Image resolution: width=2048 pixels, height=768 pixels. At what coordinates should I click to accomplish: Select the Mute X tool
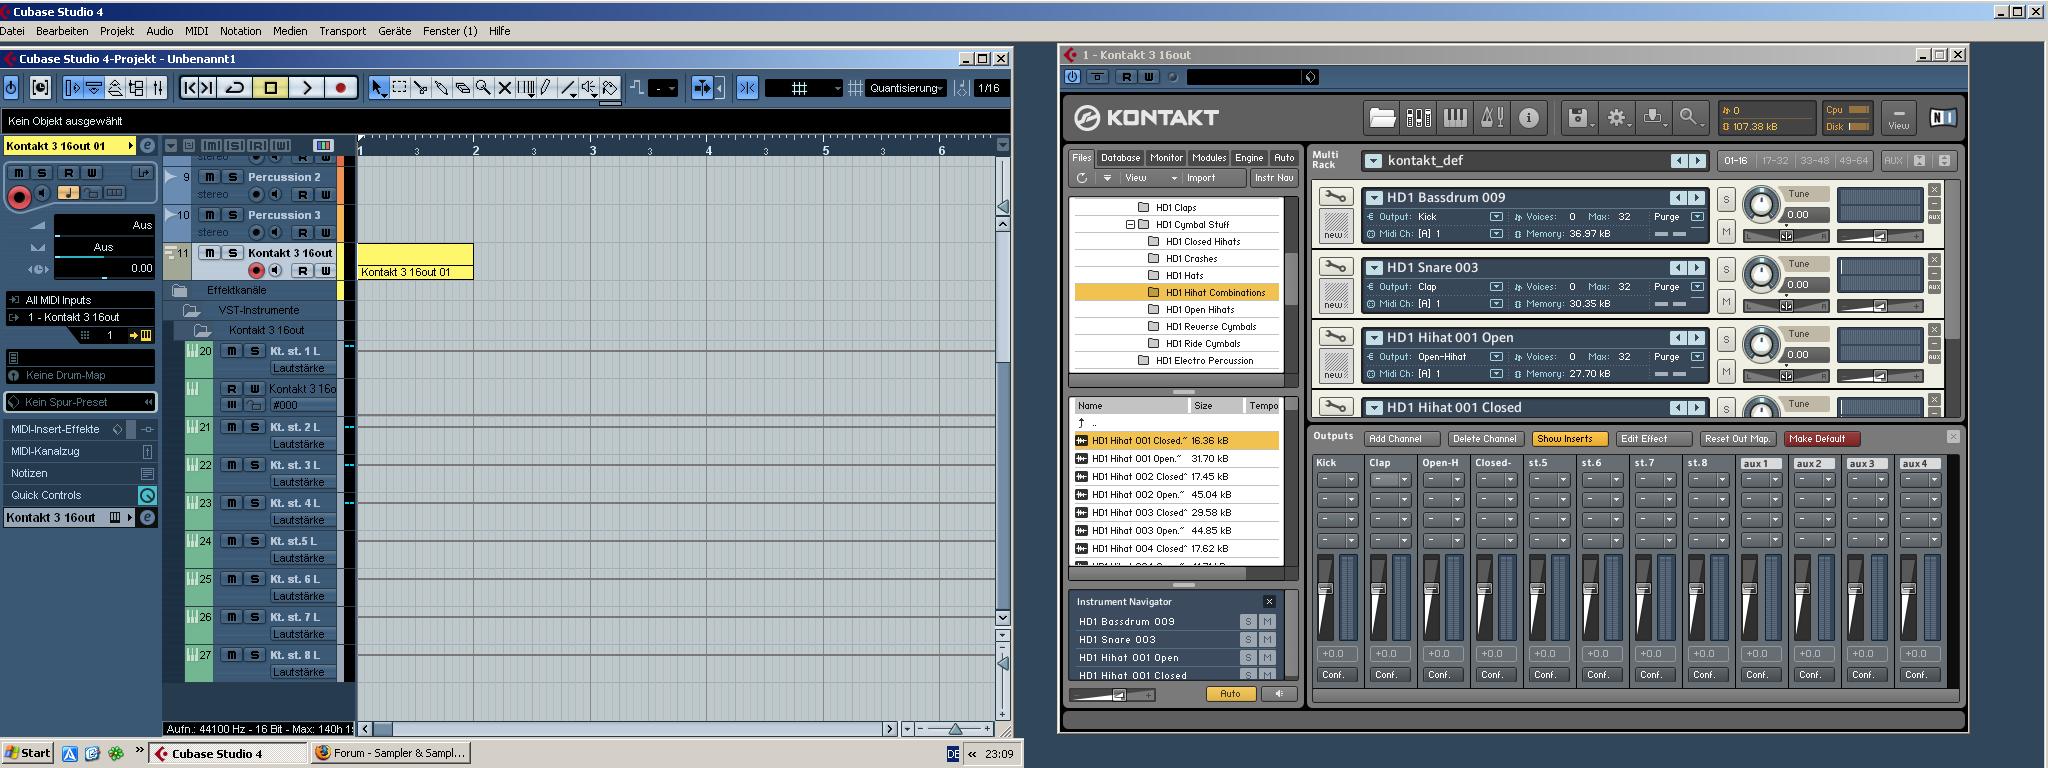coord(504,88)
